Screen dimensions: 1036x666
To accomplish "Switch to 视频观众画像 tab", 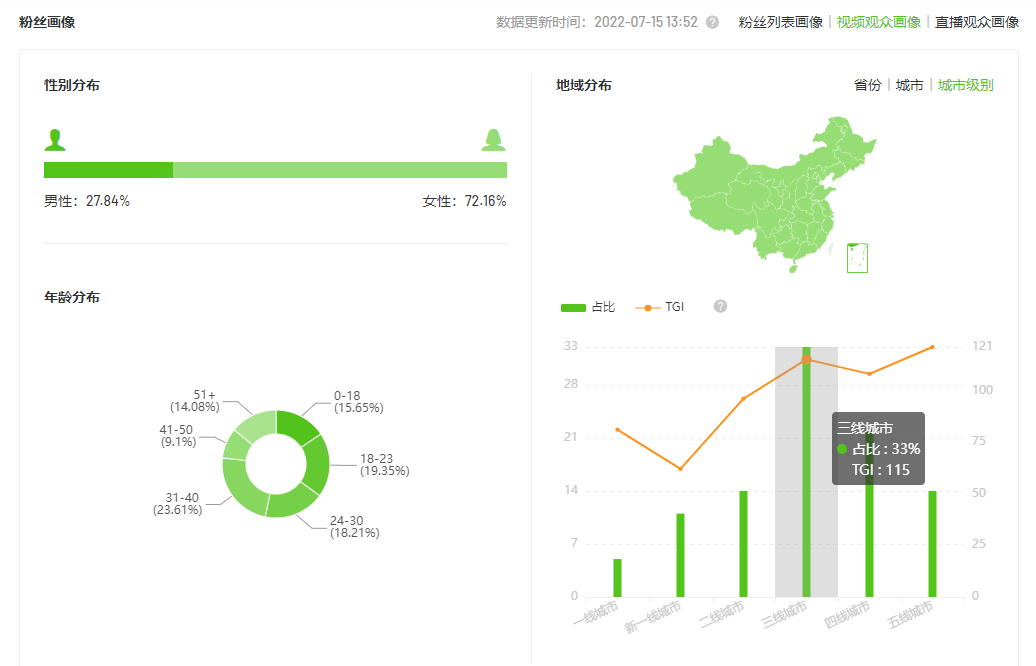I will coord(879,22).
